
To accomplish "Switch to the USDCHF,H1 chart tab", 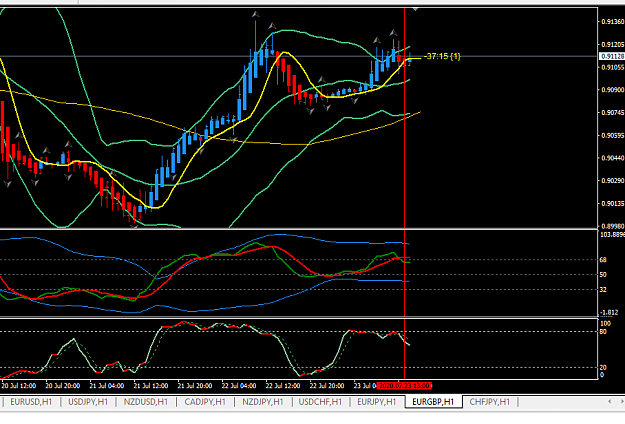I will coord(320,402).
